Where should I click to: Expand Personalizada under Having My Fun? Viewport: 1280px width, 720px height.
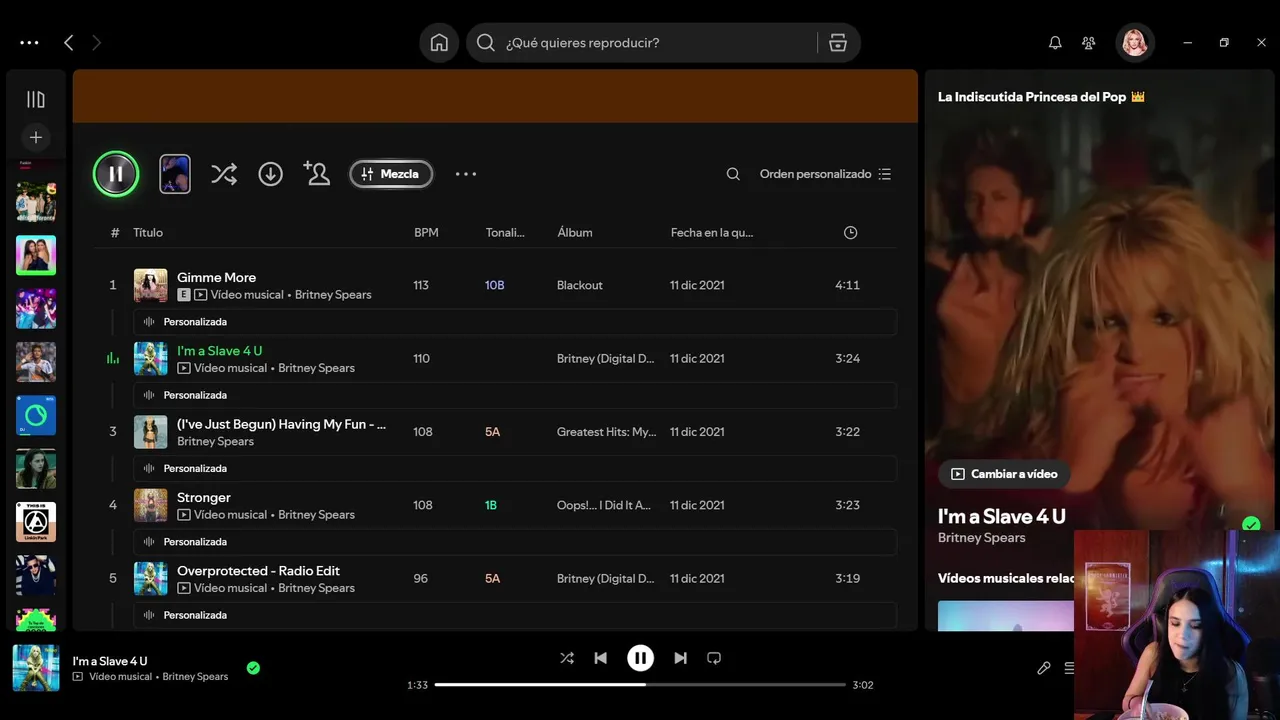tap(515, 468)
